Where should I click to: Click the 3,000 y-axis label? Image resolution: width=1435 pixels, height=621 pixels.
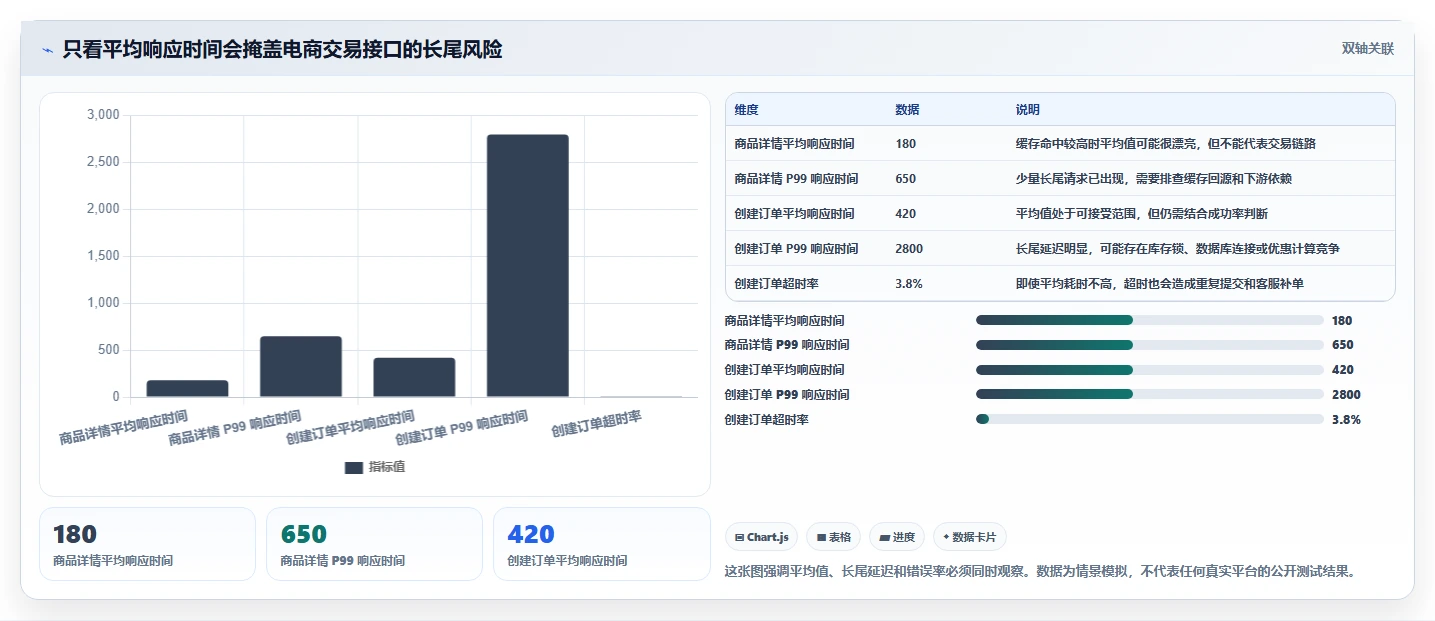tap(103, 115)
